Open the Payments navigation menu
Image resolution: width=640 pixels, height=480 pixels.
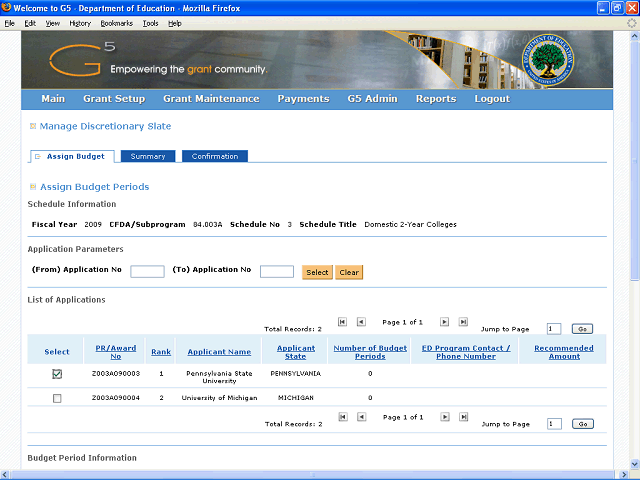click(x=303, y=99)
